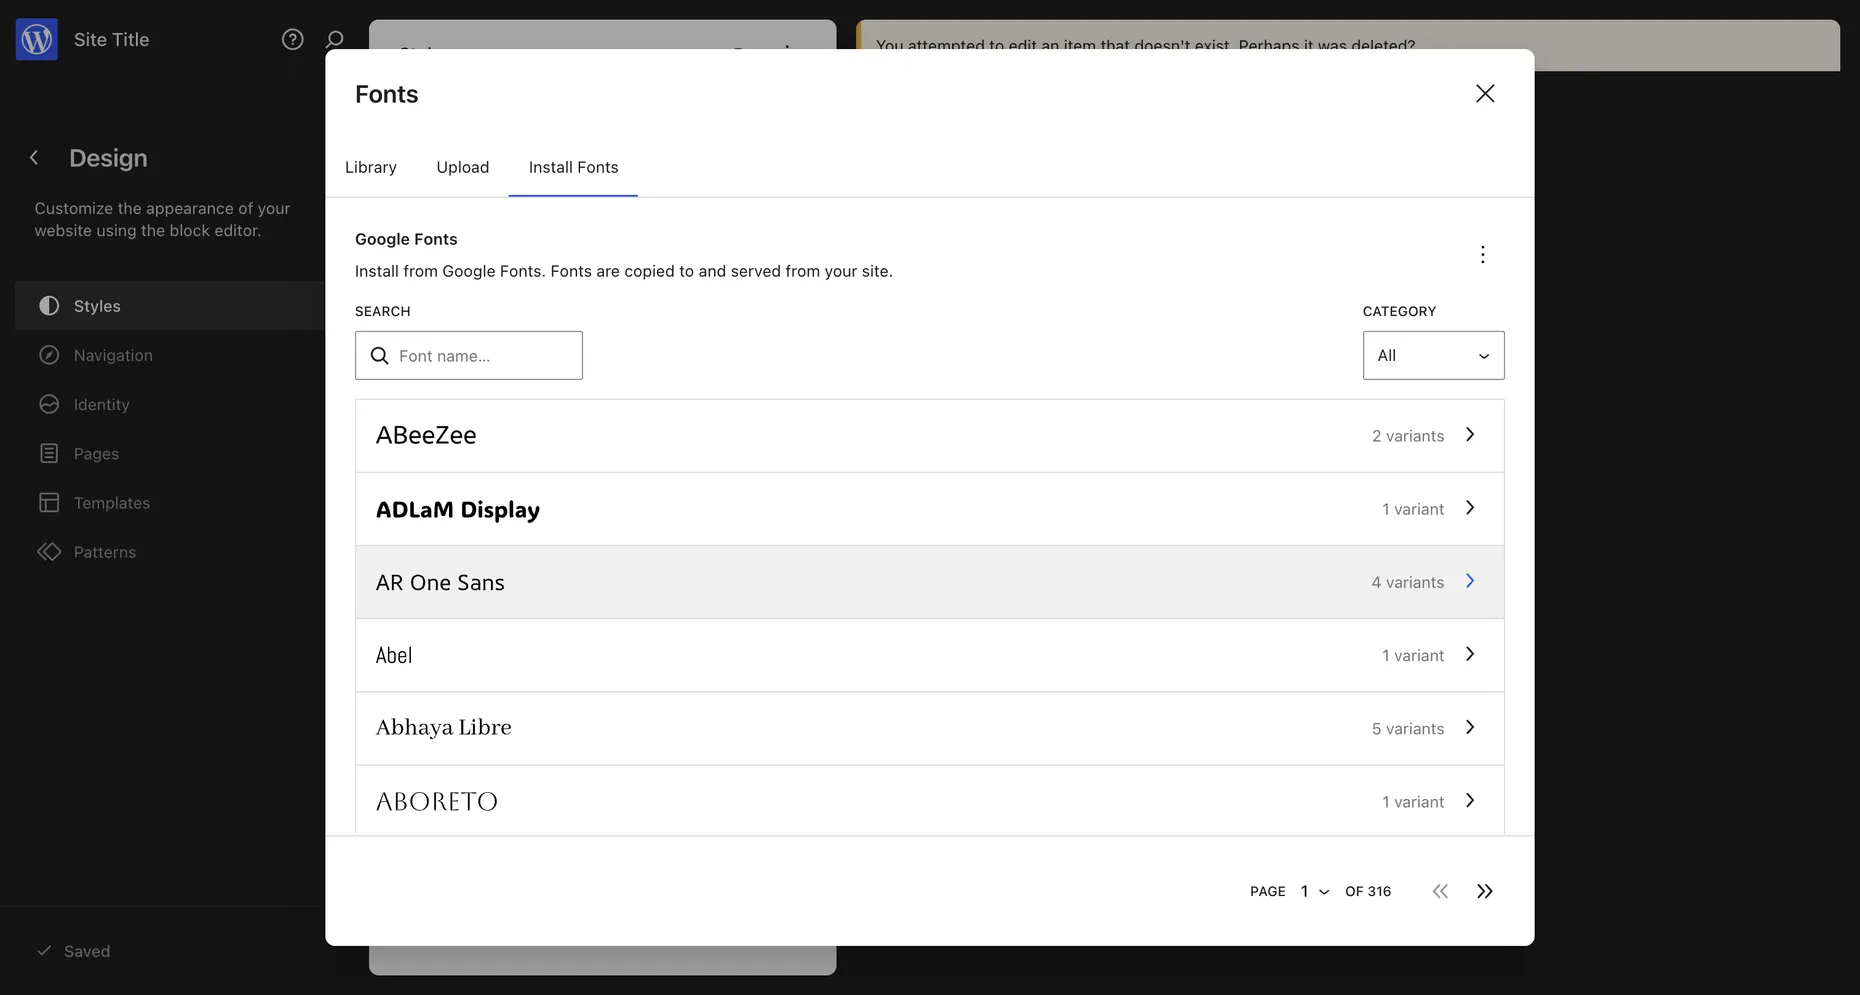This screenshot has width=1860, height=995.
Task: Click the Navigation compass icon
Action: coord(49,355)
